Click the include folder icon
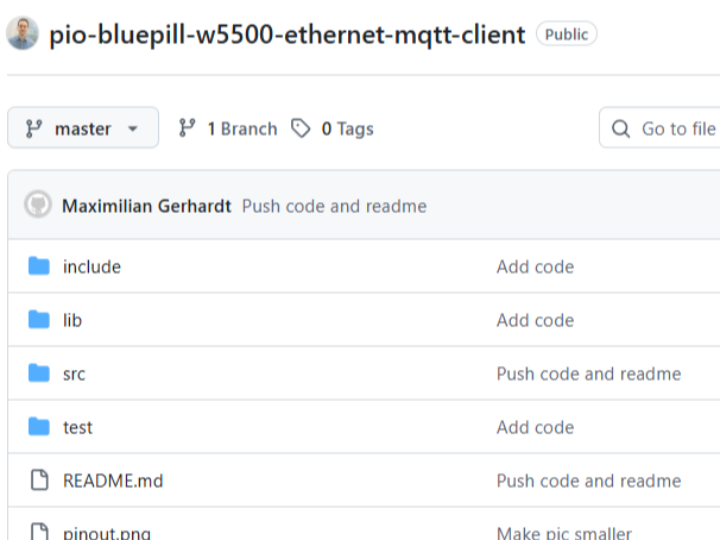Viewport: 720px width, 540px height. coord(39,266)
